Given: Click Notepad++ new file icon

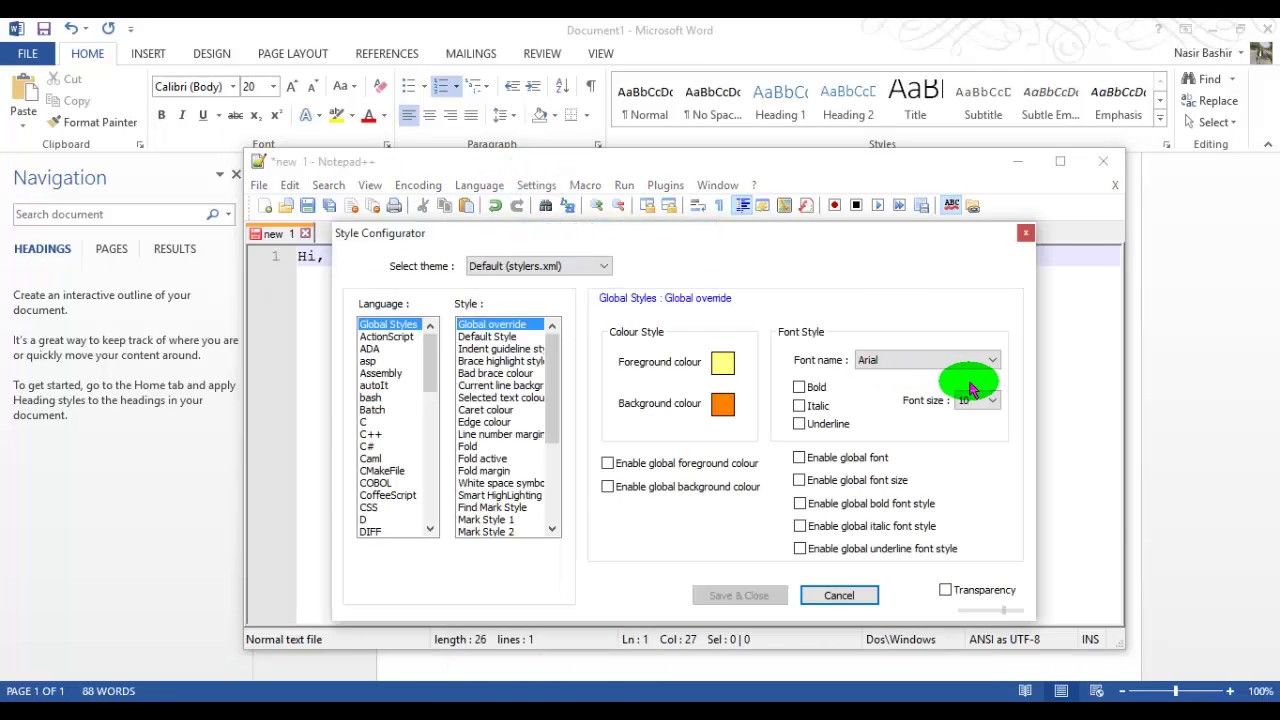Looking at the screenshot, I should (265, 205).
